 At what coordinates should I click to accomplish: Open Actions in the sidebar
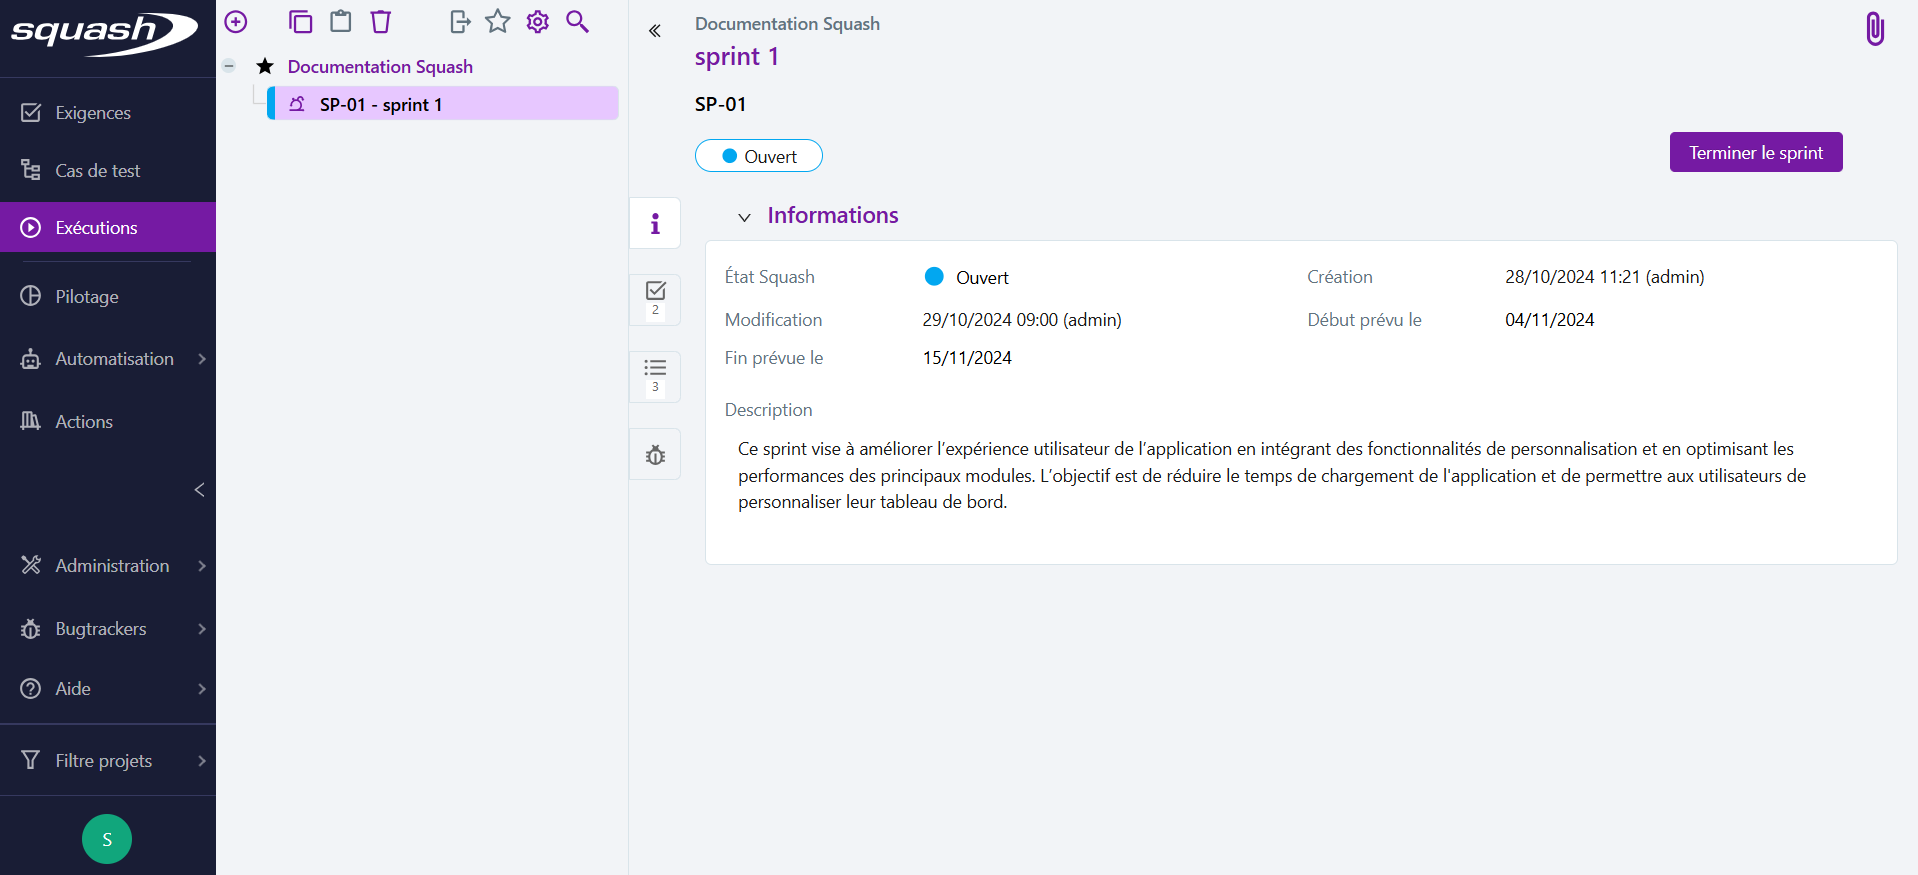(108, 421)
